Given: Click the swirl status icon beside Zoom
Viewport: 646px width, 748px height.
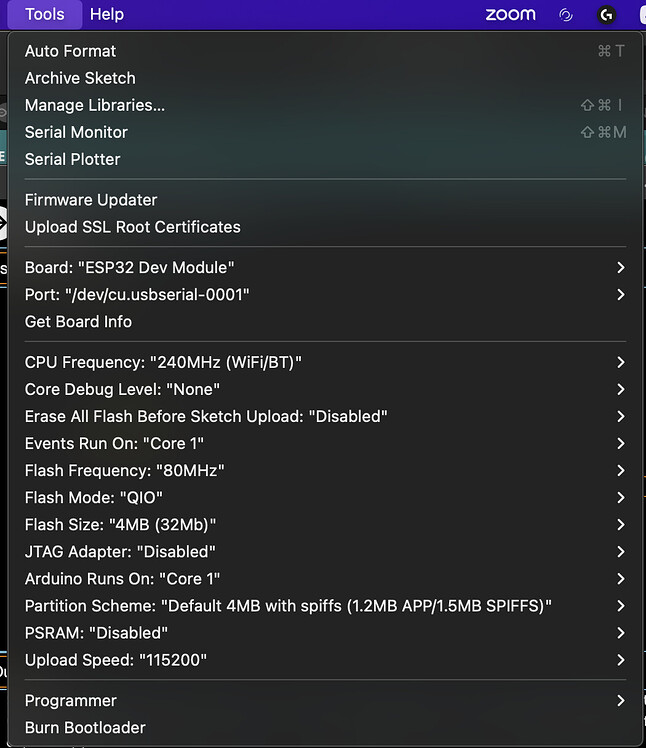Looking at the screenshot, I should (x=566, y=15).
